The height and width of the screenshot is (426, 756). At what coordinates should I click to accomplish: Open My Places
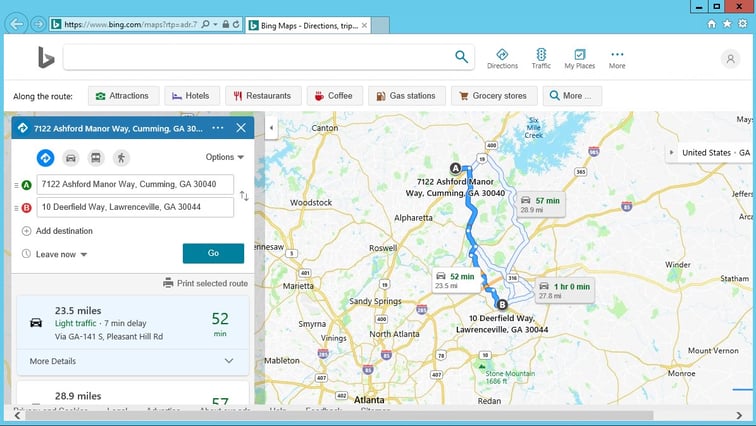coord(580,59)
